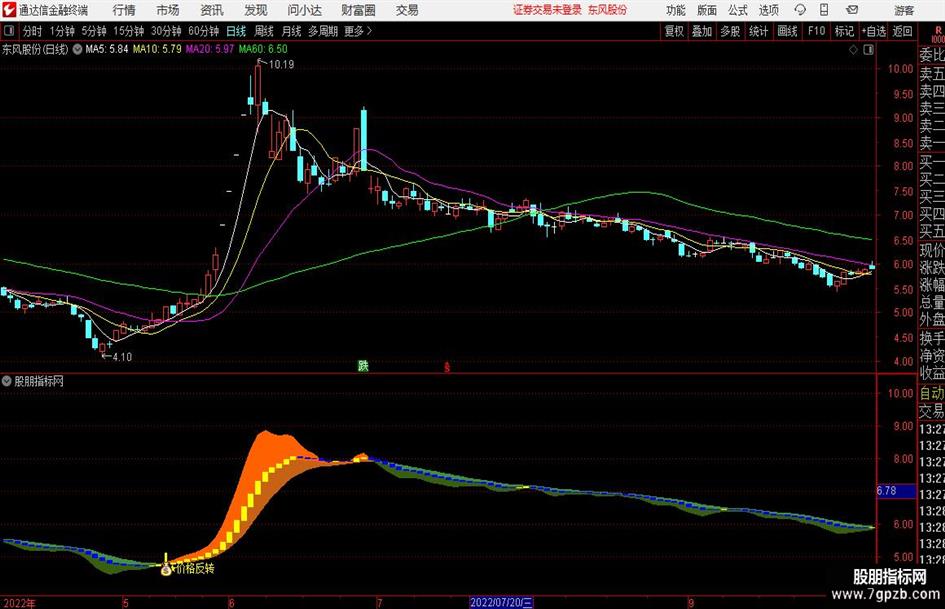
Task: Click the 叠加 overlay button
Action: click(x=702, y=31)
